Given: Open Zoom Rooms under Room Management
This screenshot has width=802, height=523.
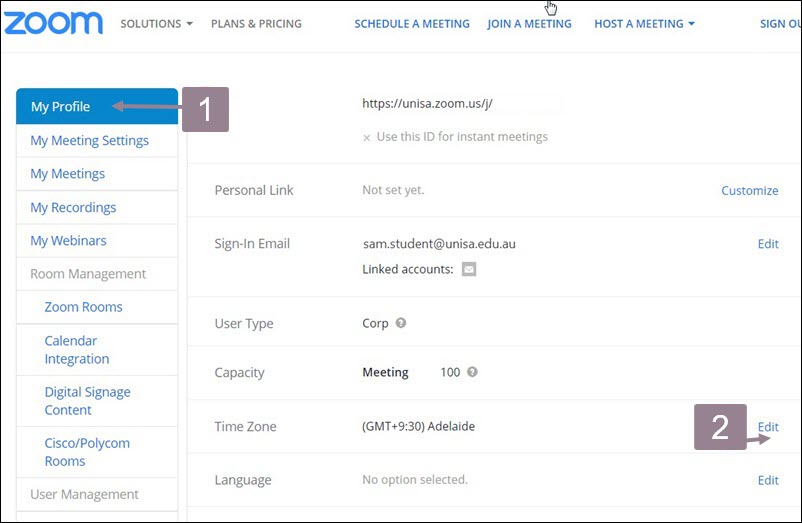Looking at the screenshot, I should [x=83, y=307].
